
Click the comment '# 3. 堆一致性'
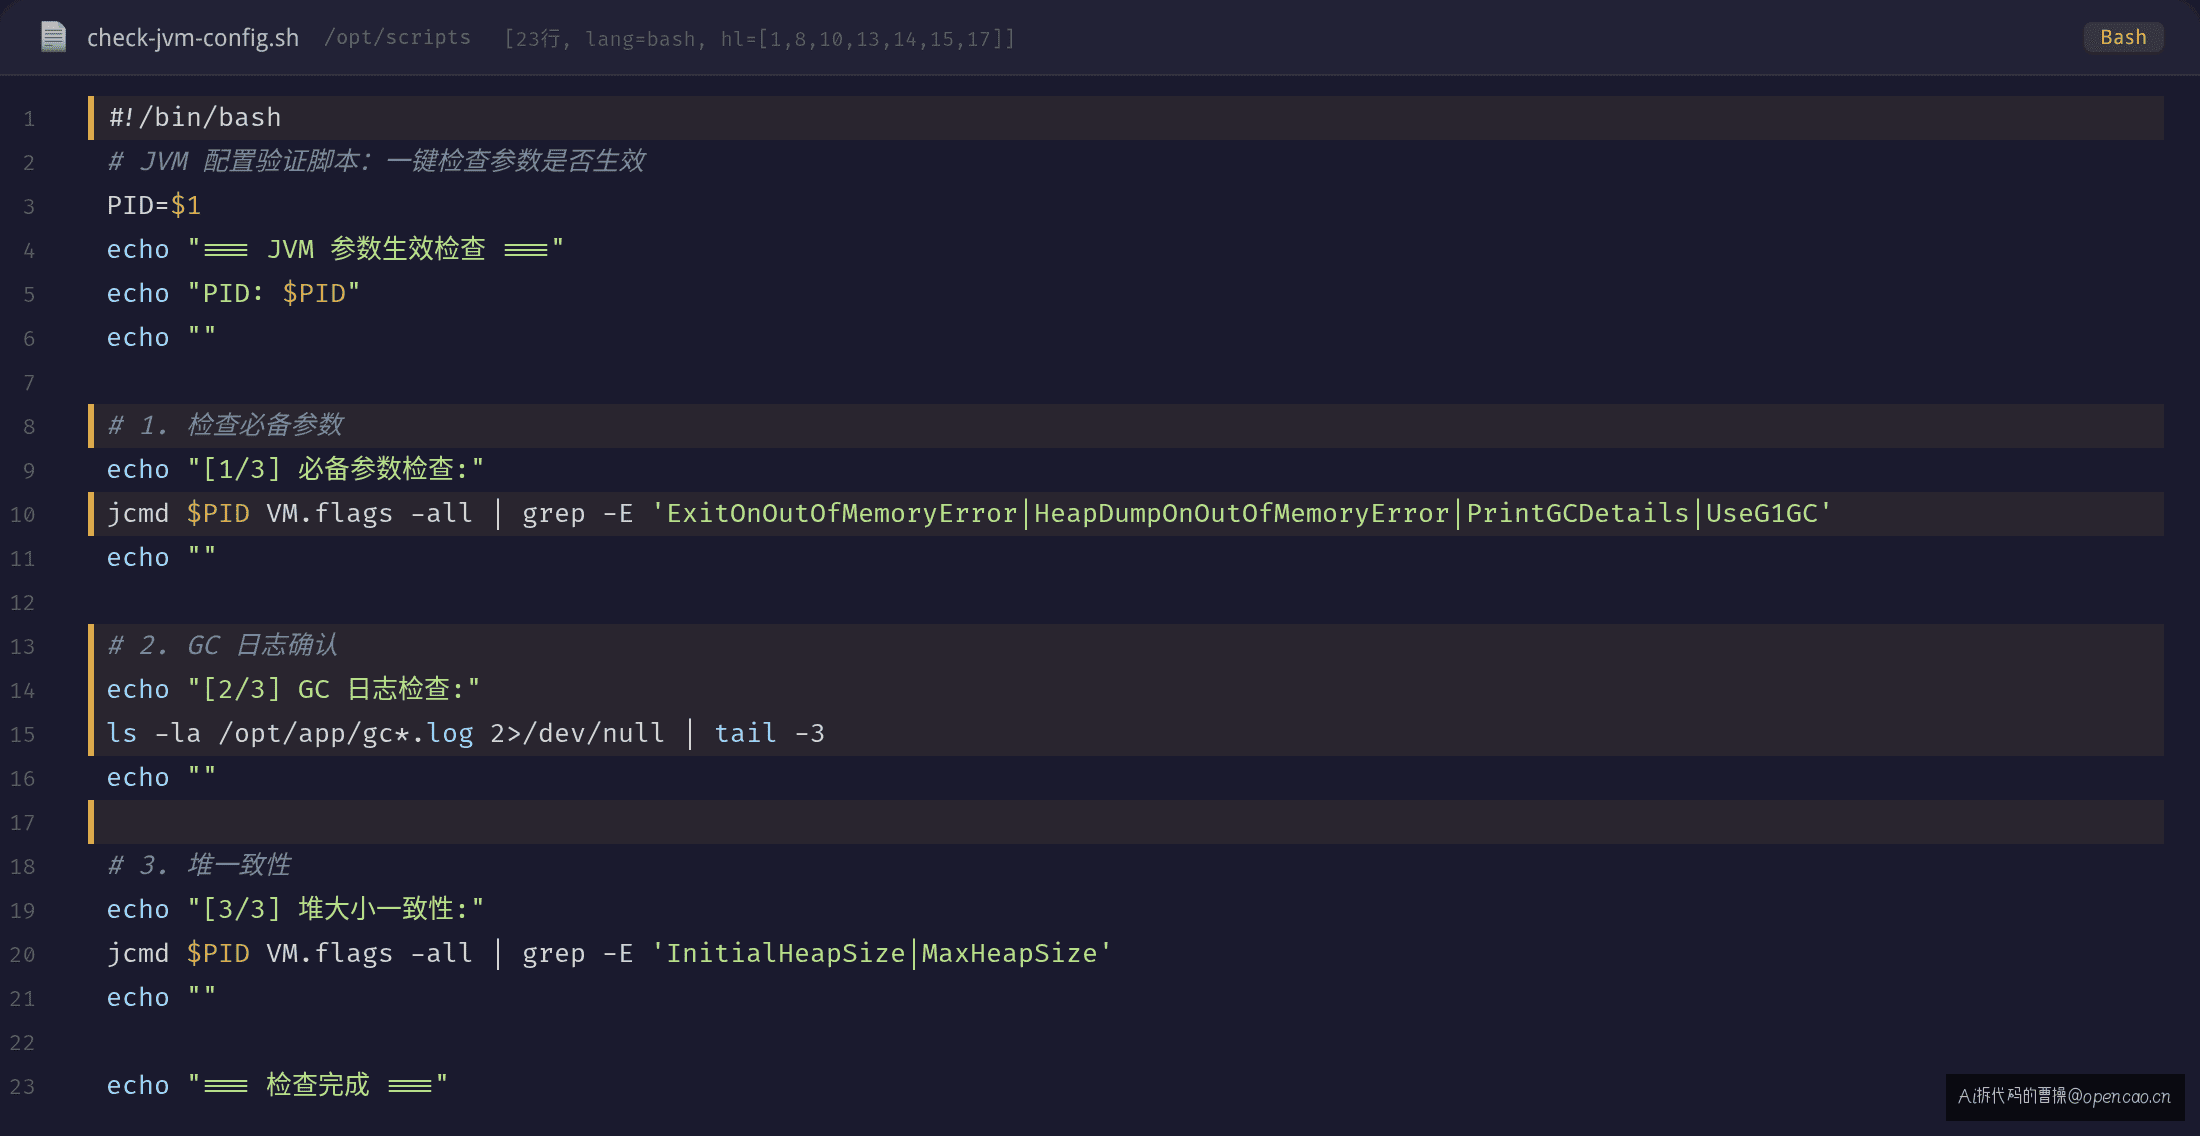pos(200,865)
